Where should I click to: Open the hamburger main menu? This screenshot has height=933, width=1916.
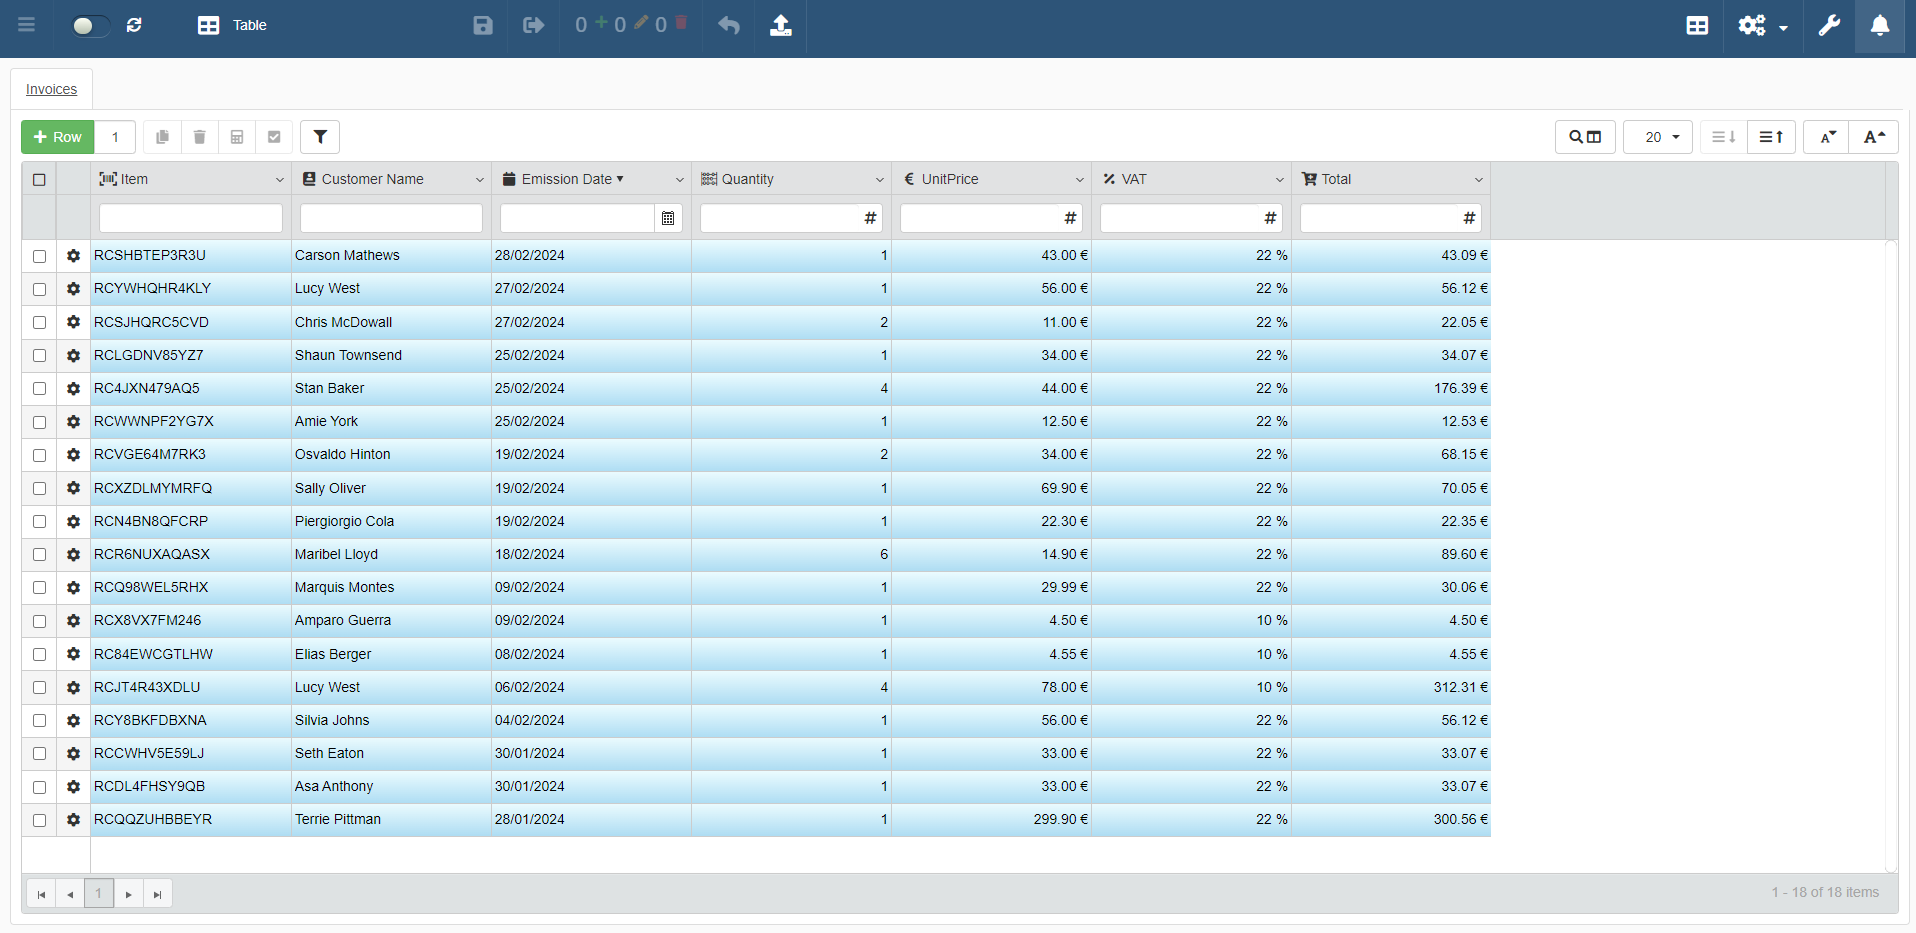(x=27, y=25)
